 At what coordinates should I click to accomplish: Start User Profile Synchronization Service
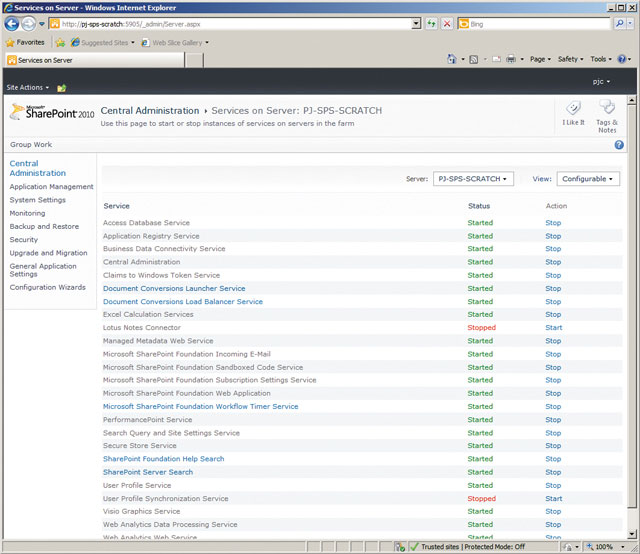pyautogui.click(x=553, y=498)
